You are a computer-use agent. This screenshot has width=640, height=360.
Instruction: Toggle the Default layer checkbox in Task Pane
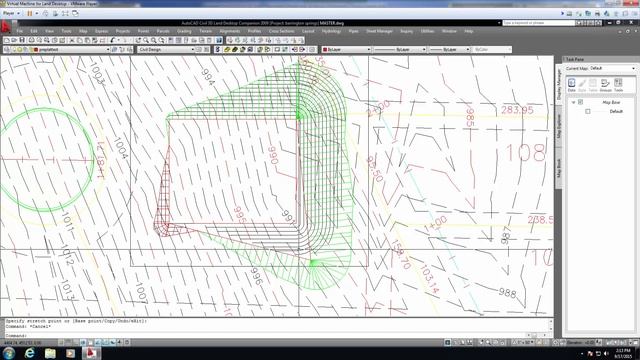click(x=588, y=111)
